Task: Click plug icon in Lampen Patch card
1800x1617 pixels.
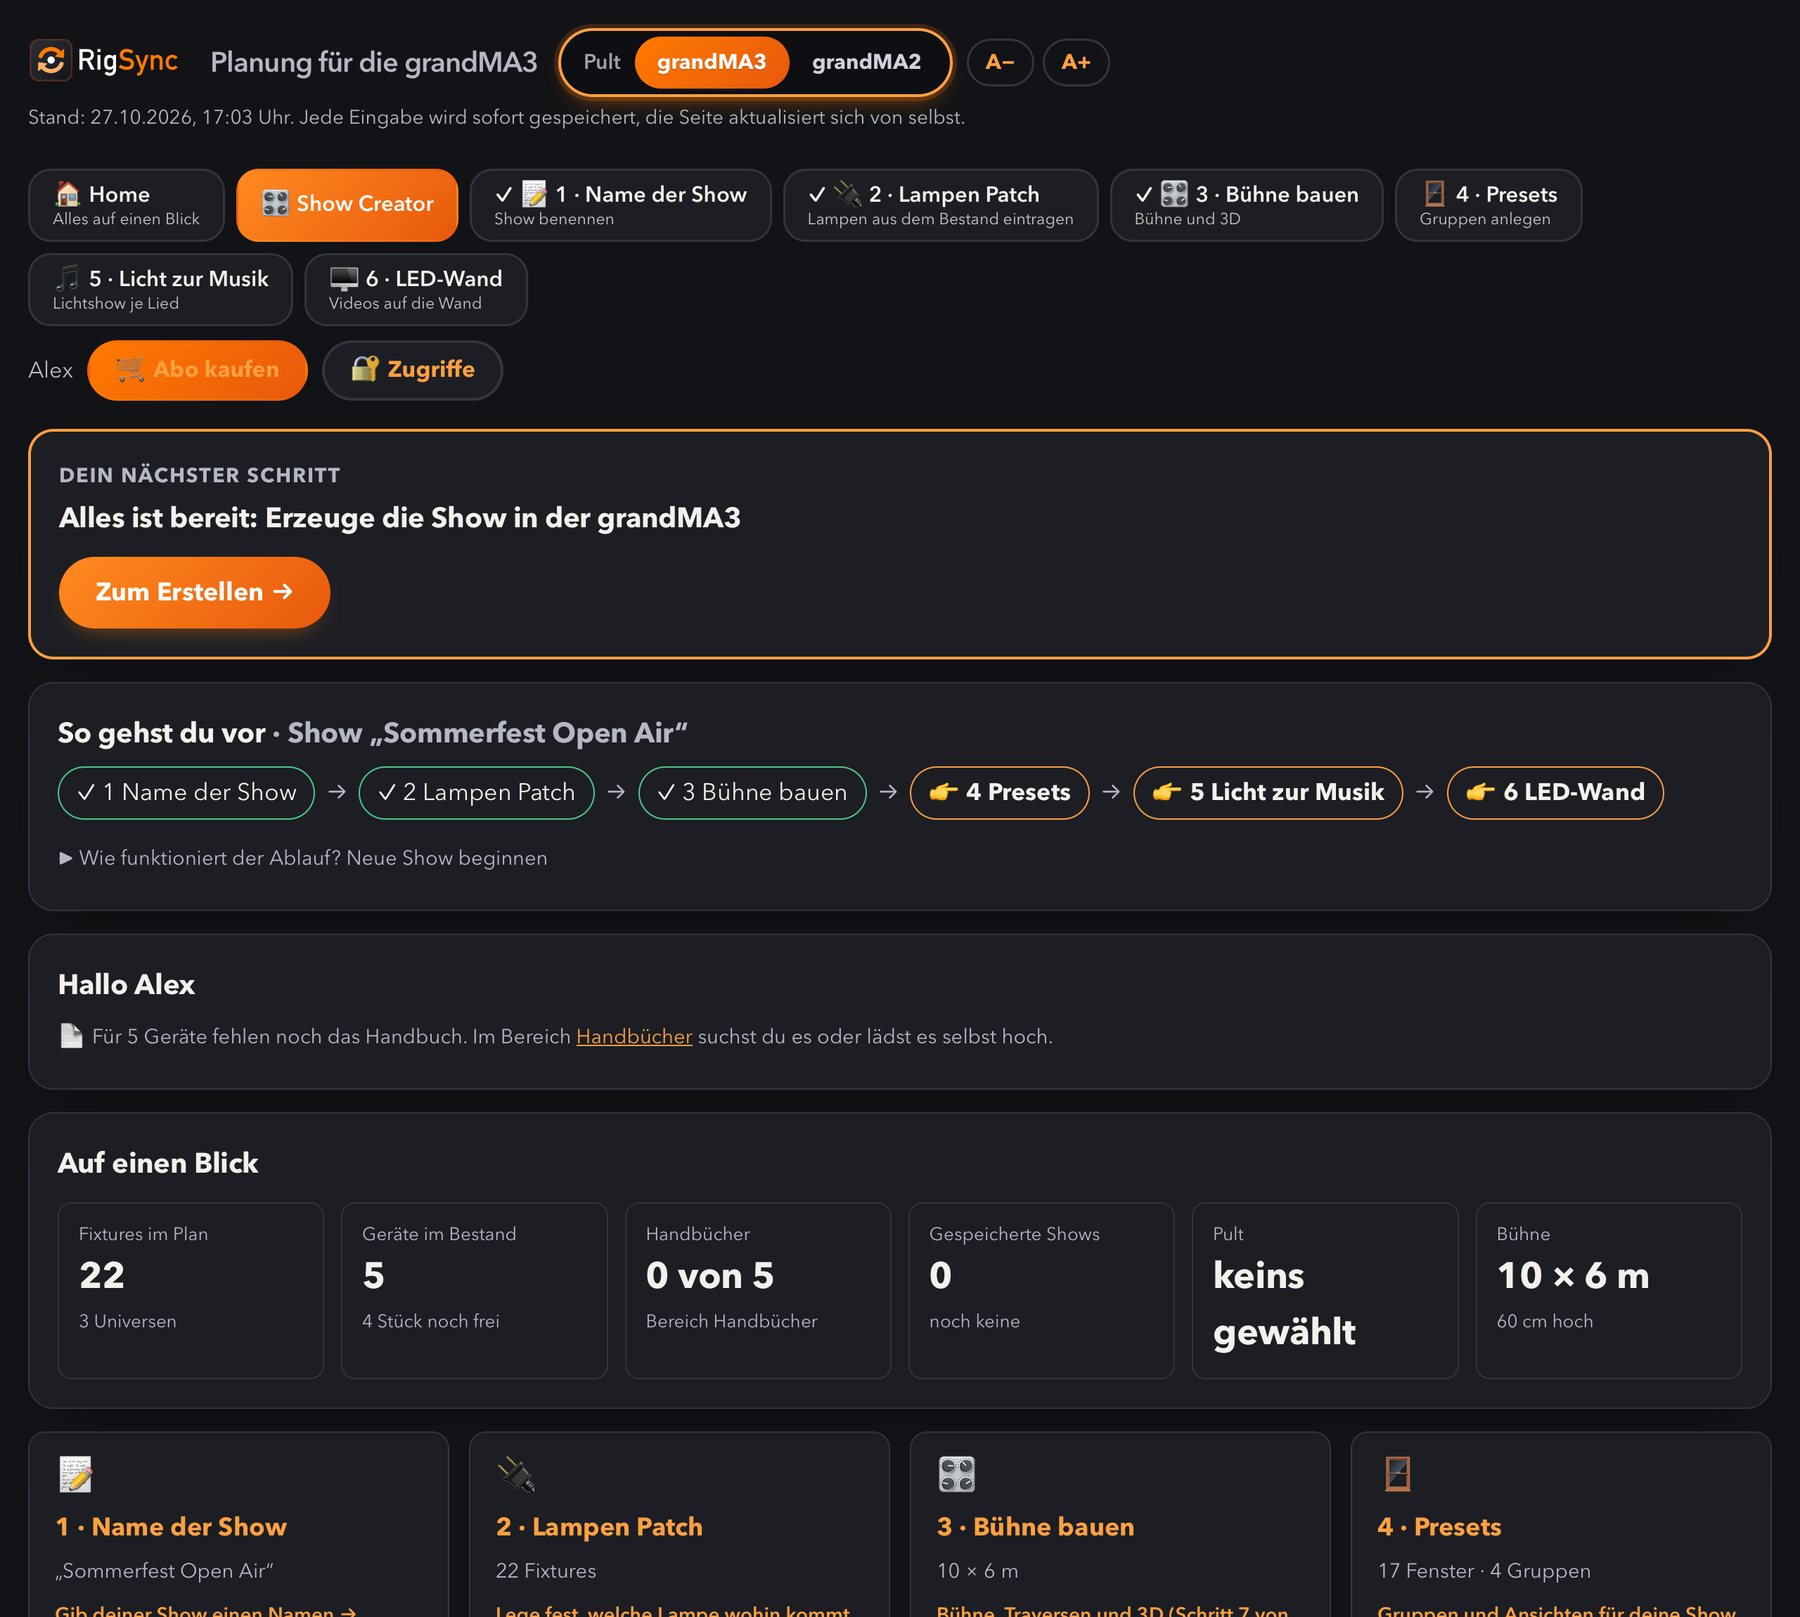Action: [x=516, y=1474]
